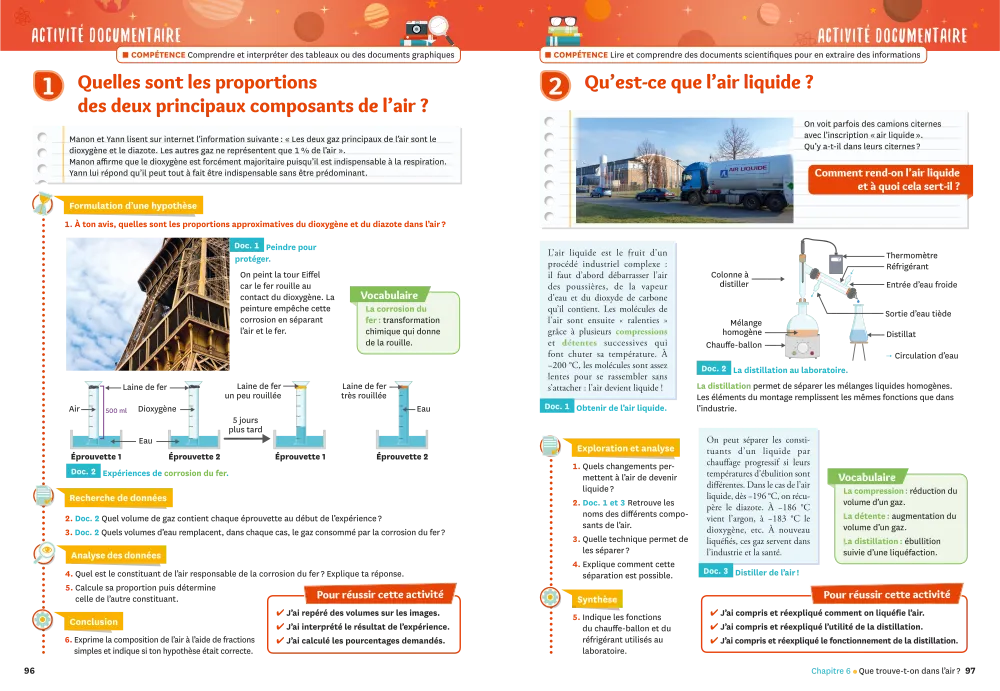The height and width of the screenshot is (691, 1000).
Task: Click the 'Colonne à distiller' diagram label
Action: point(730,279)
